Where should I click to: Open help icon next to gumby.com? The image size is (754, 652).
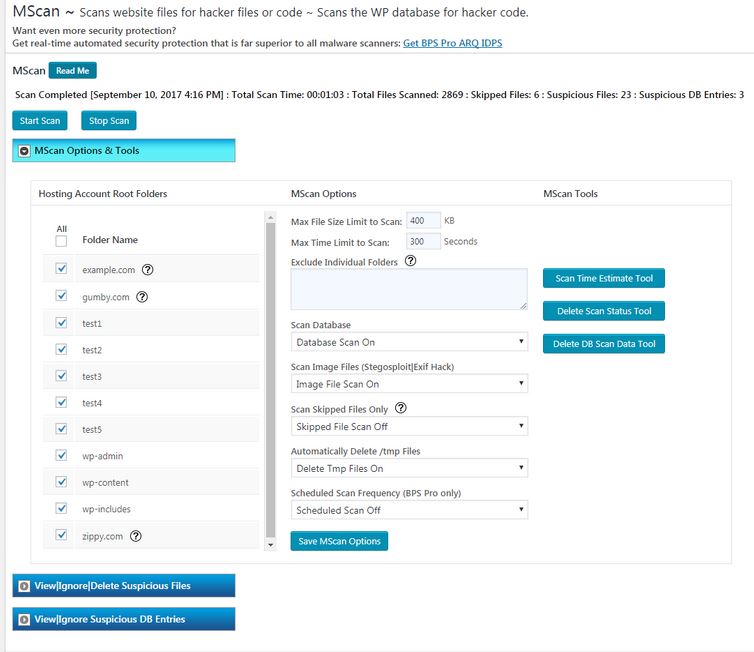[x=142, y=297]
